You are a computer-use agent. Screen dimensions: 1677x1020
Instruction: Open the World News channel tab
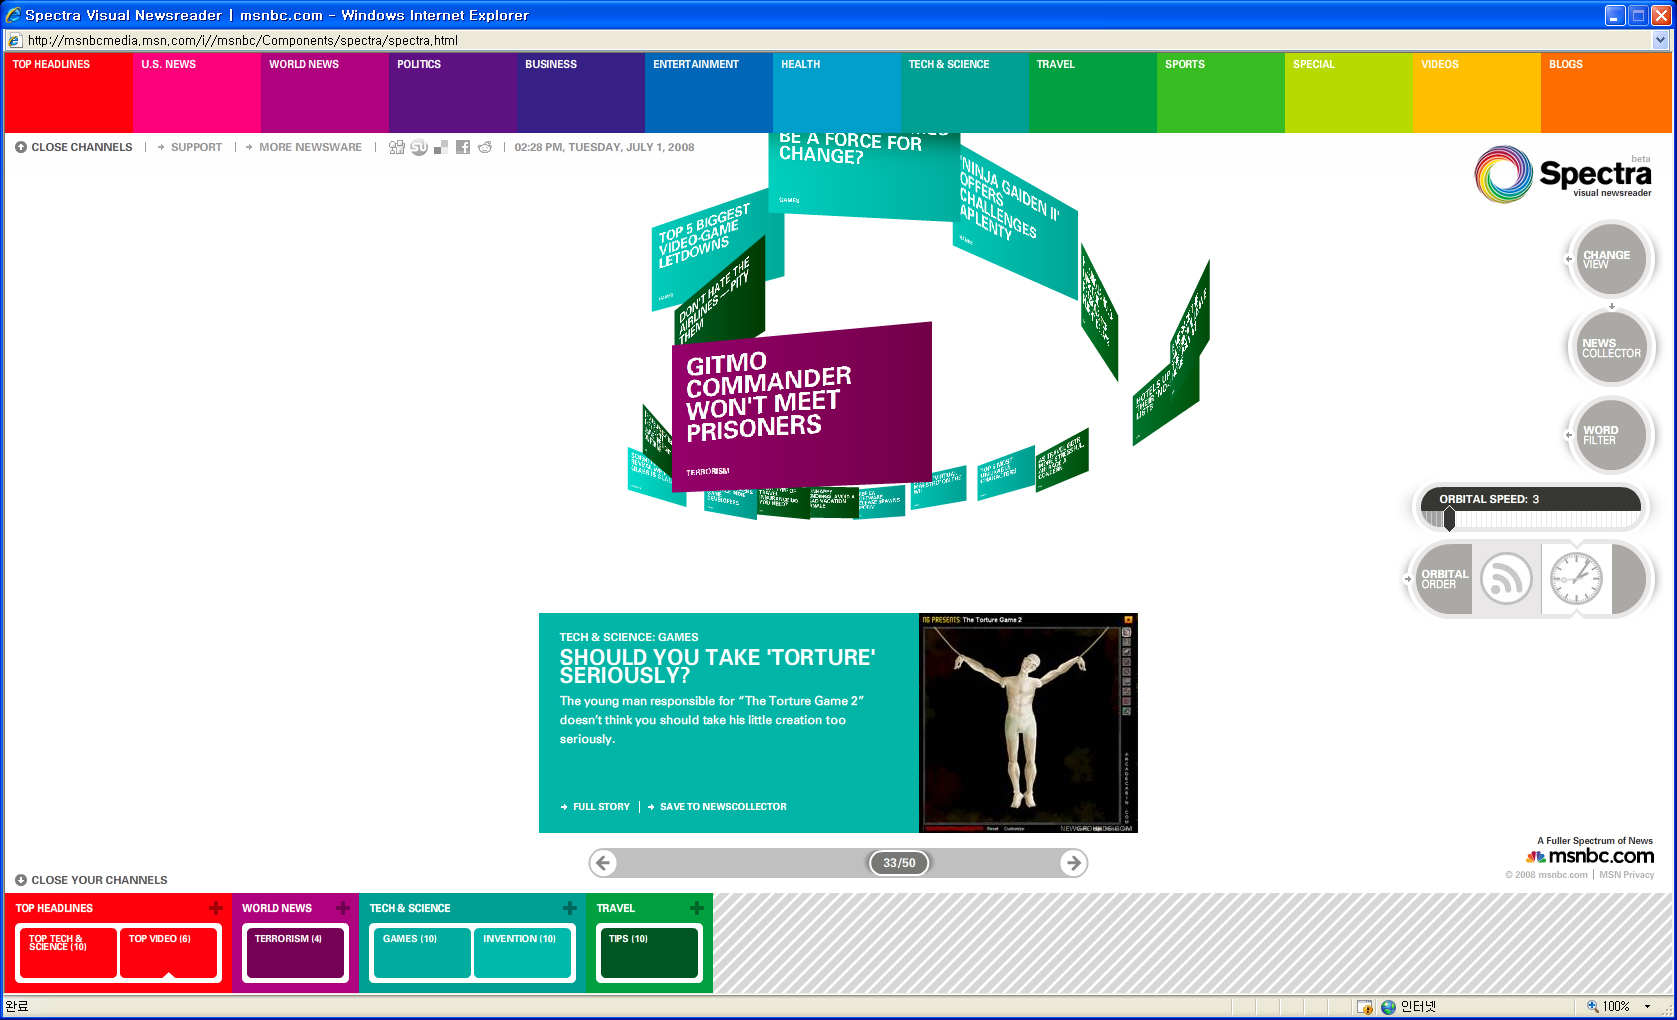click(325, 92)
